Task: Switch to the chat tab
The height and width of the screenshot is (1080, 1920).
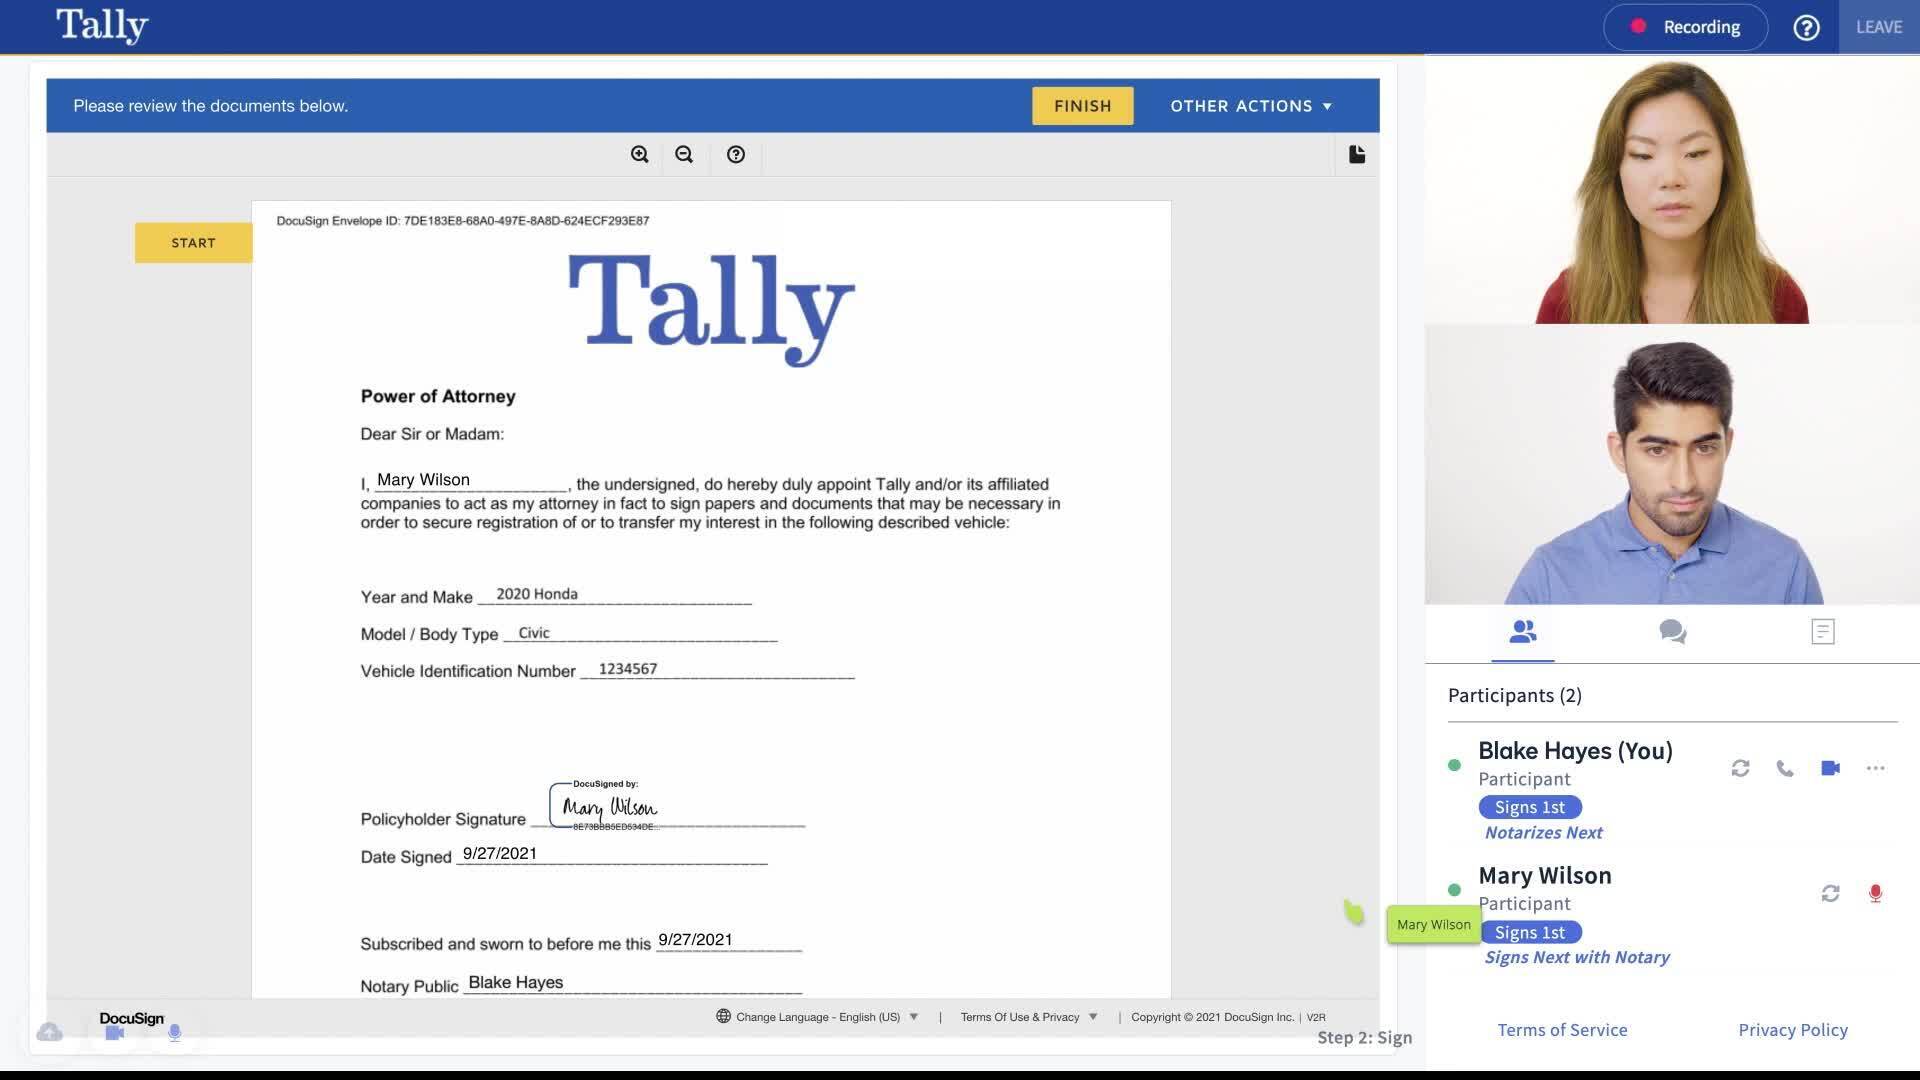Action: pyautogui.click(x=1672, y=632)
